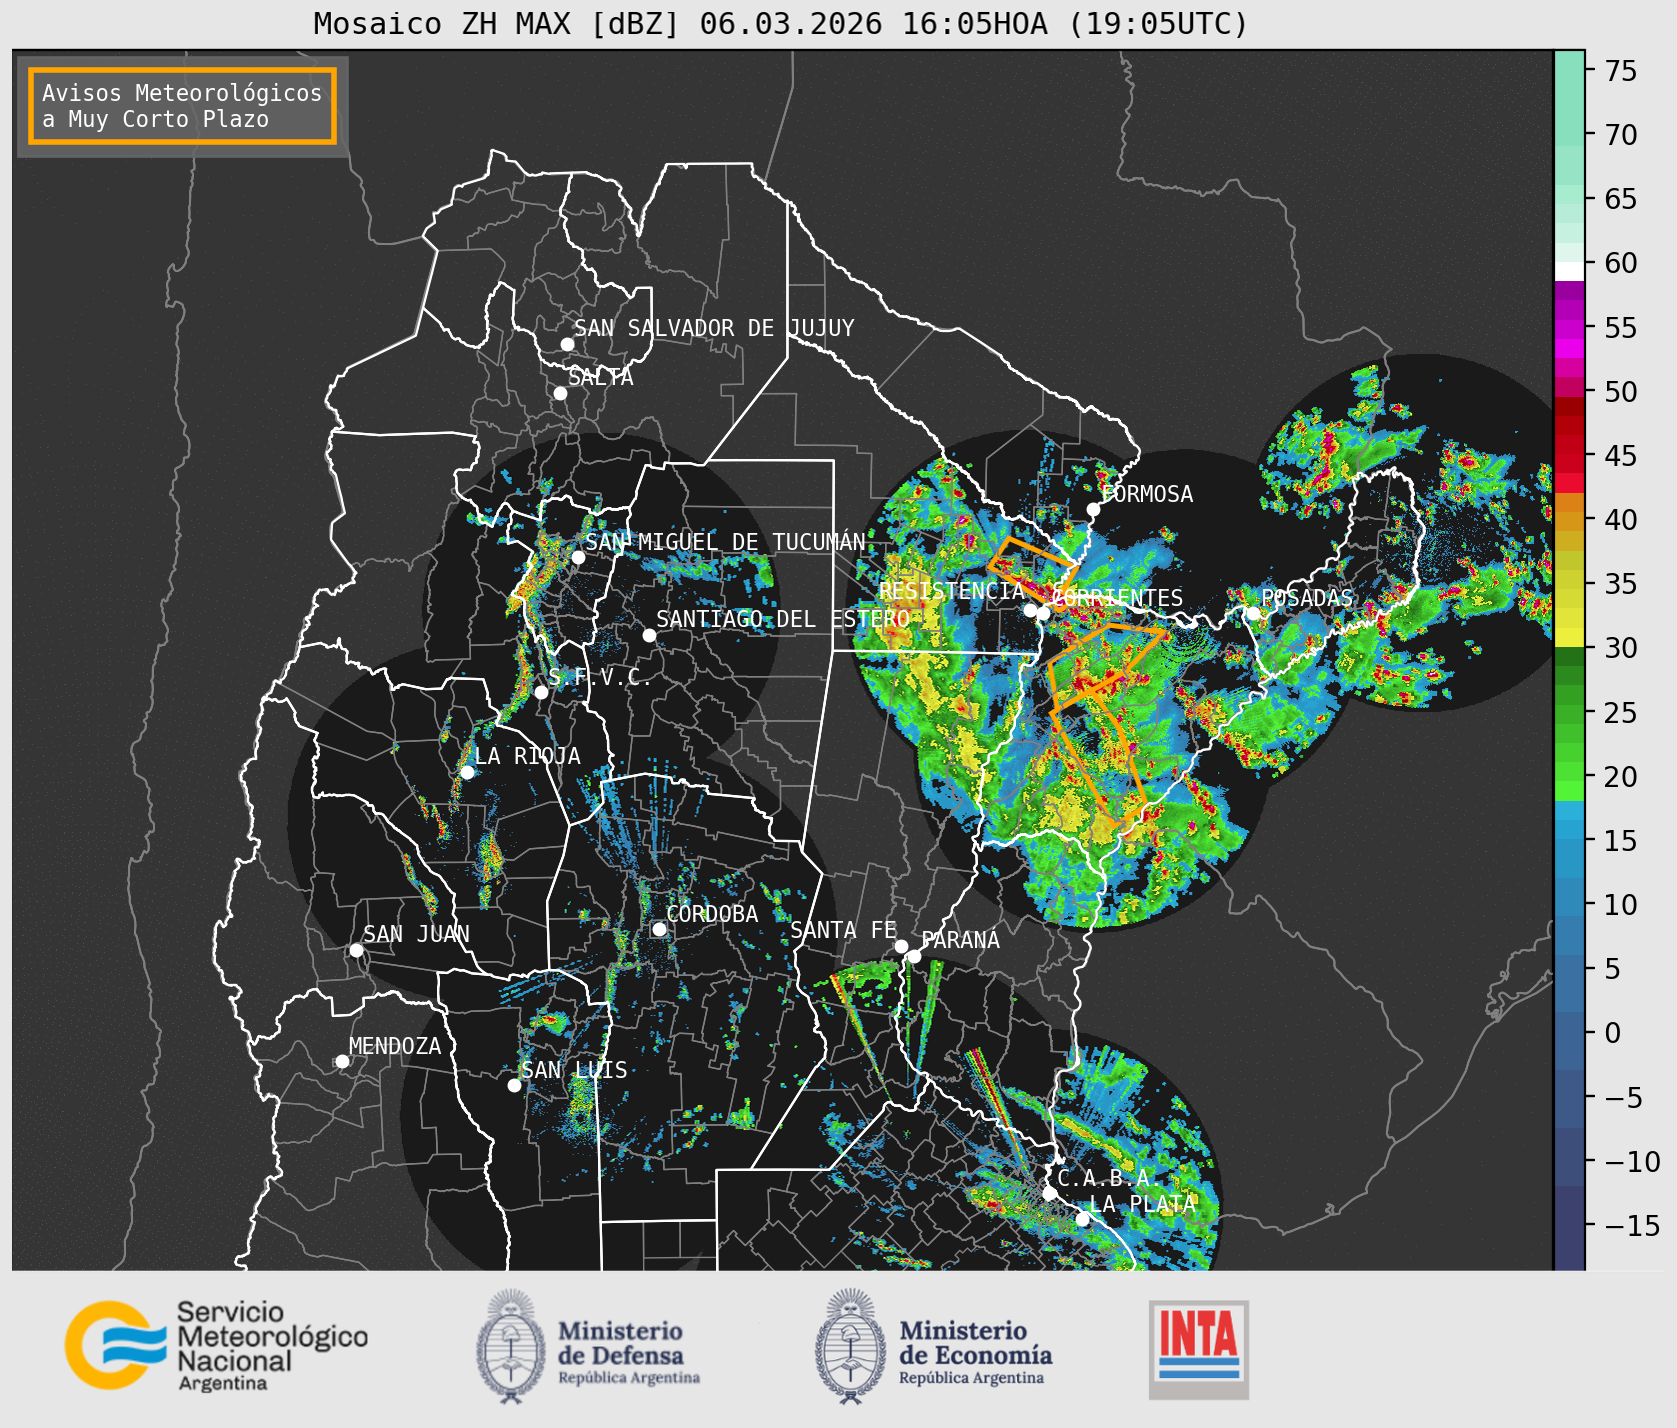
Task: Click the 'S.F.V.C.' city label
Action: [600, 677]
